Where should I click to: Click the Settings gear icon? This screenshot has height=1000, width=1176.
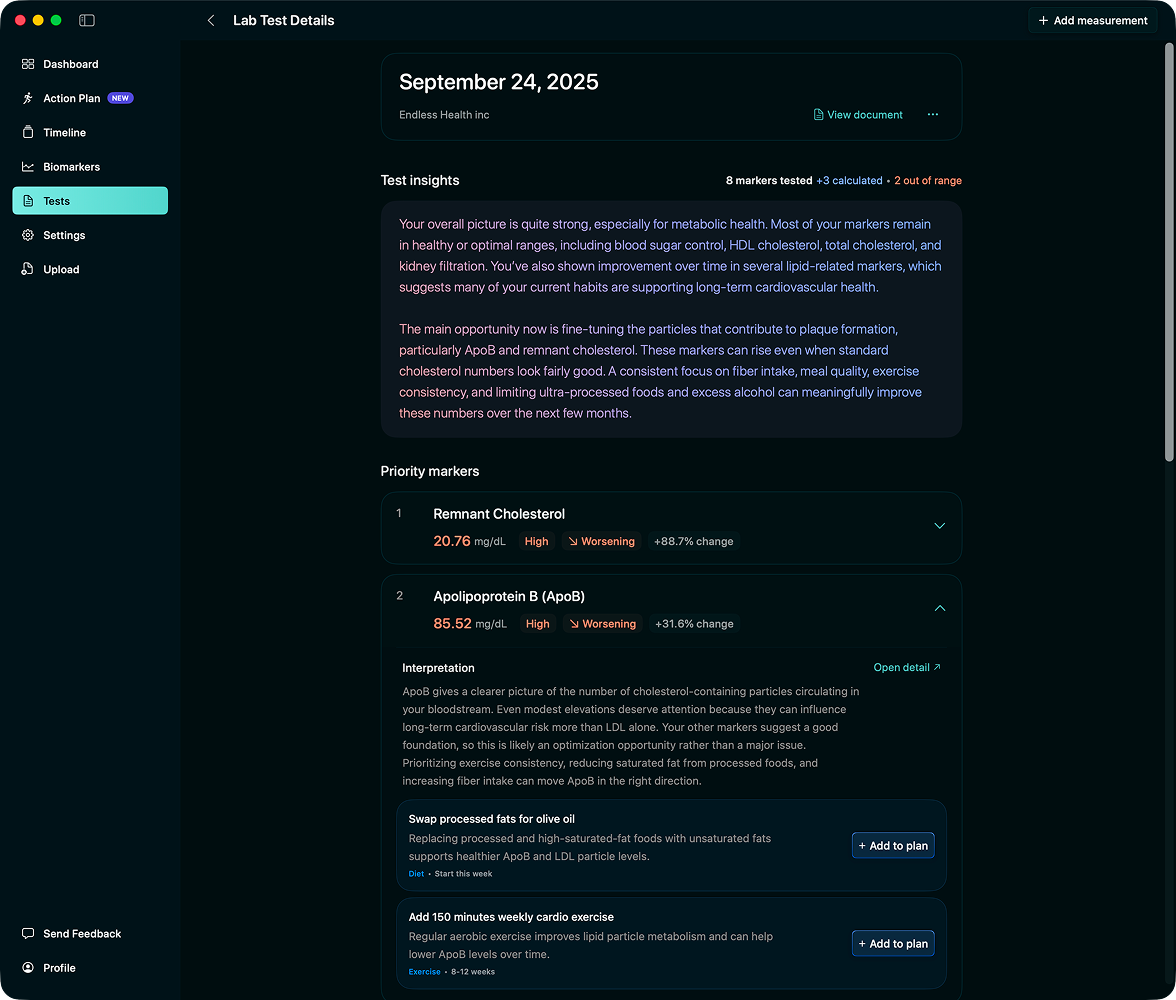28,235
